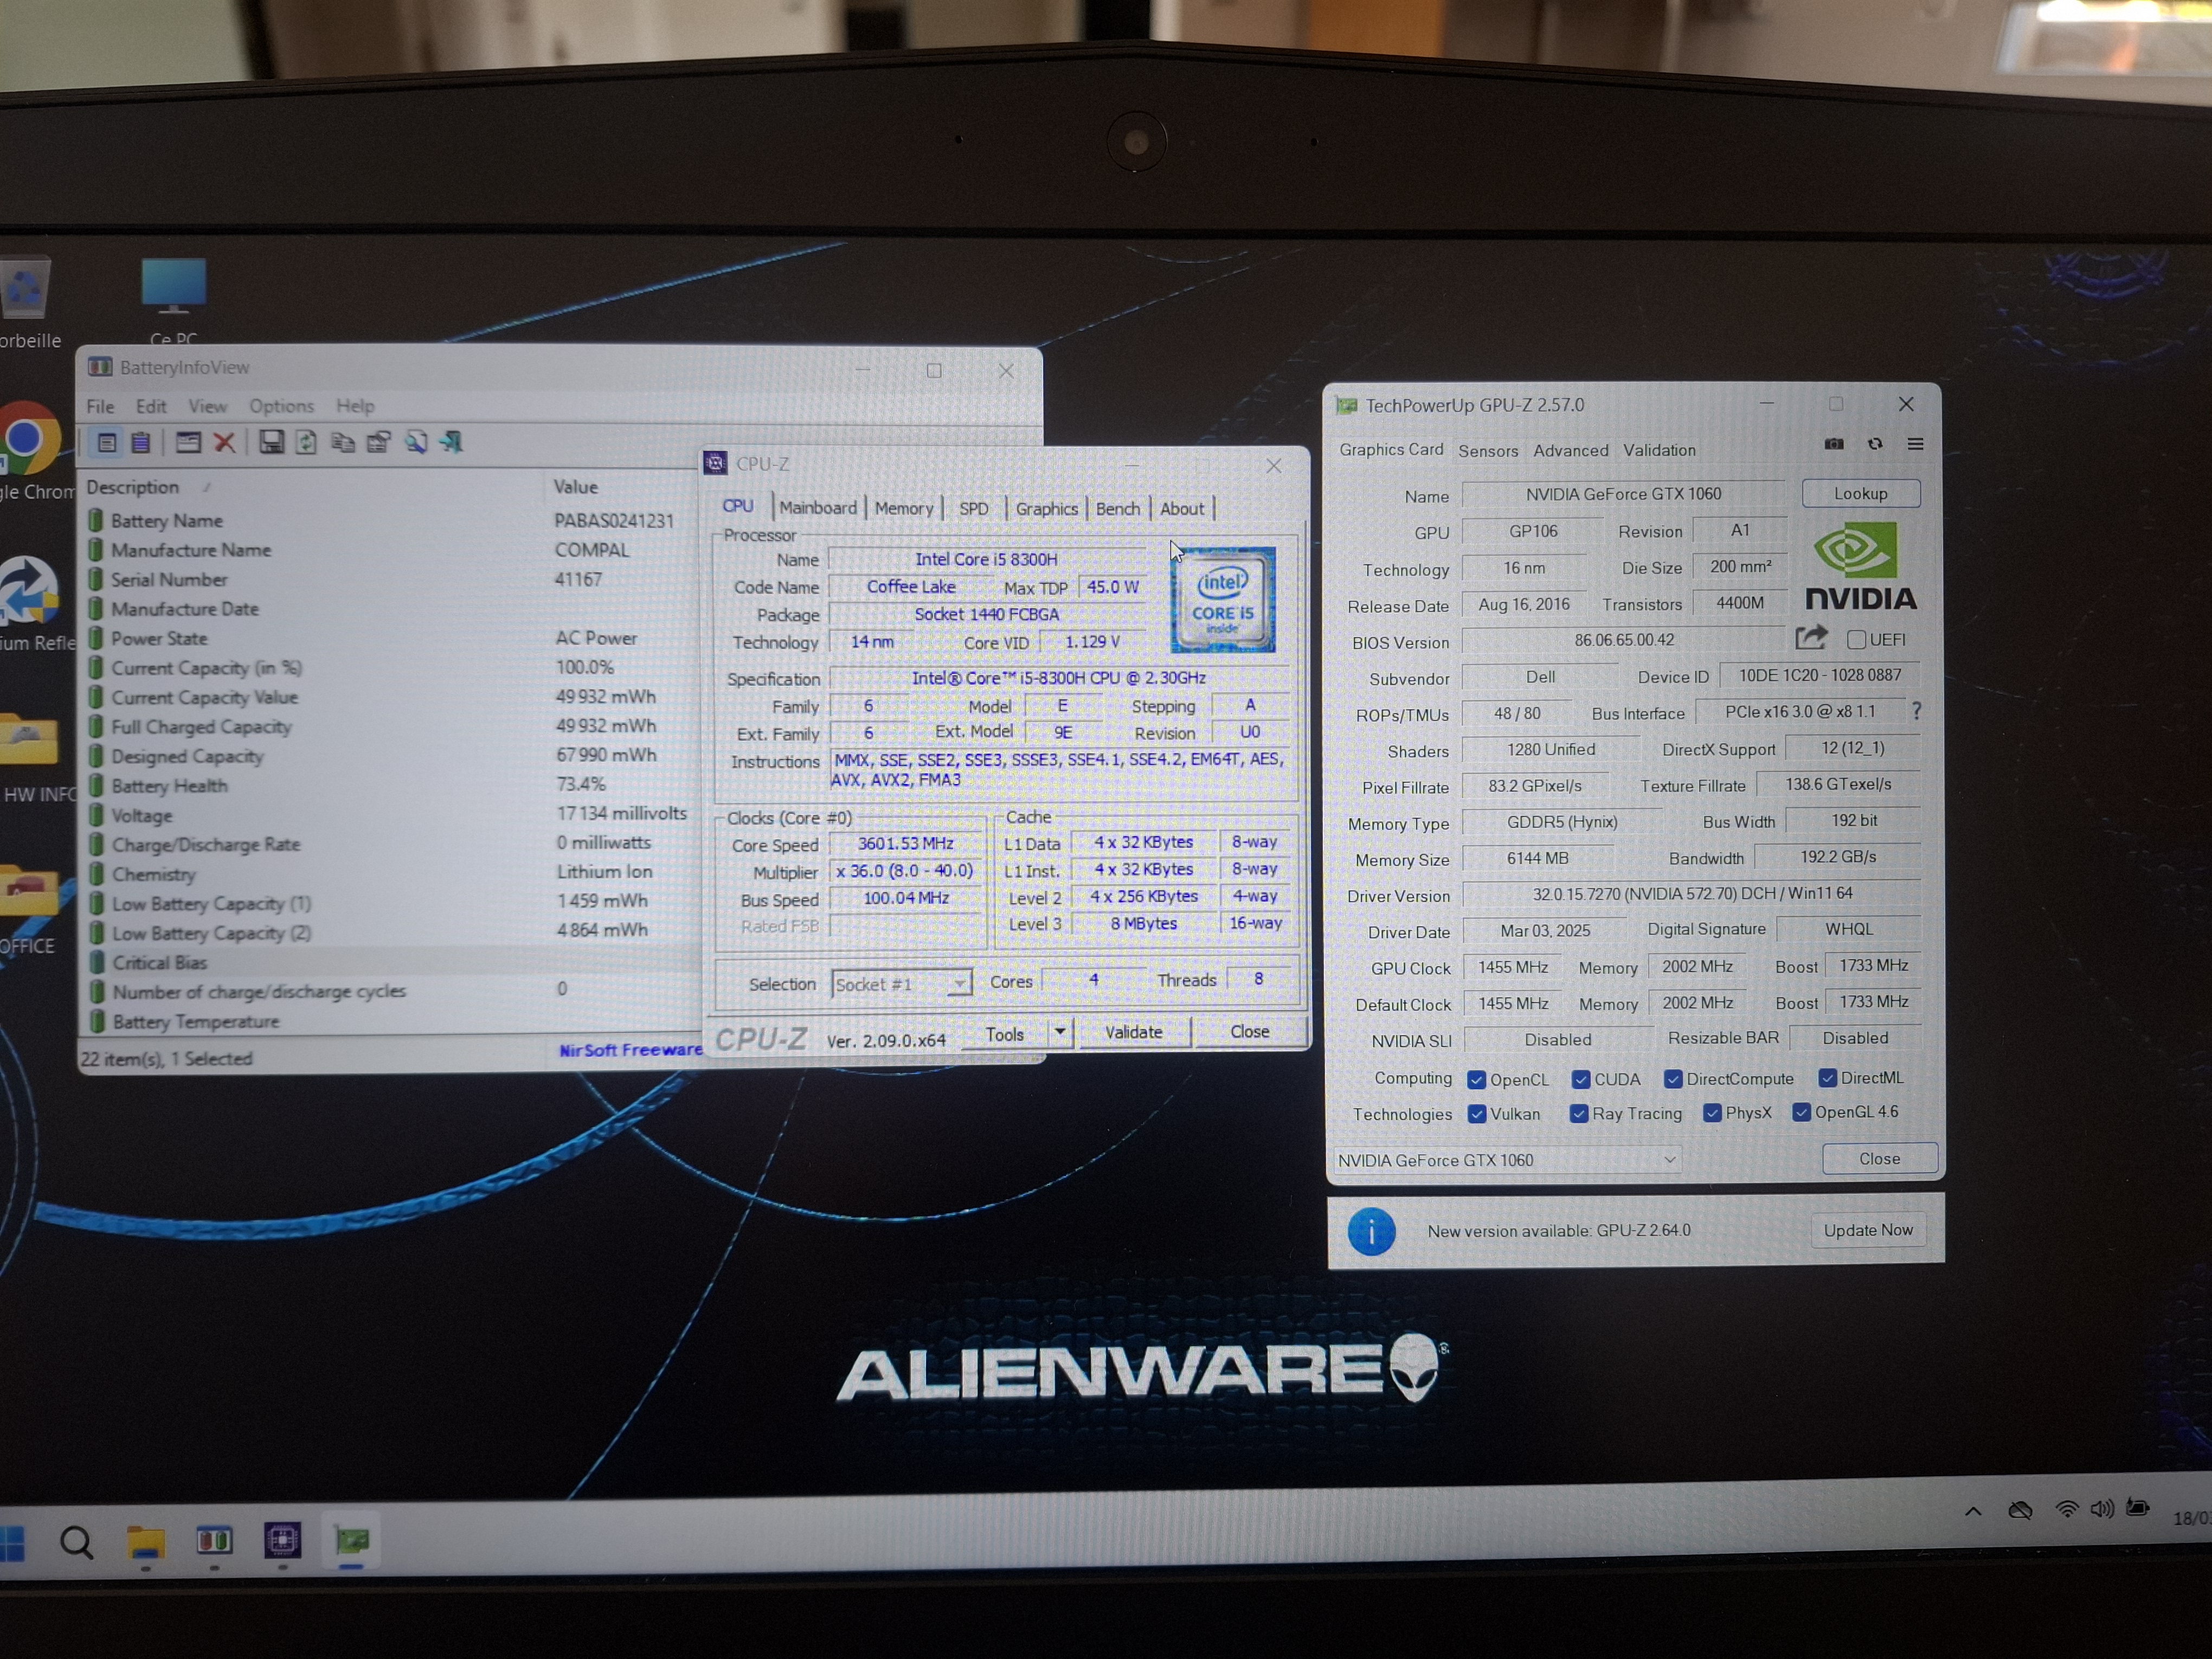Screen dimensions: 2212x1659
Task: Click the BIOS export share icon in GPU-Z
Action: pyautogui.click(x=1811, y=638)
